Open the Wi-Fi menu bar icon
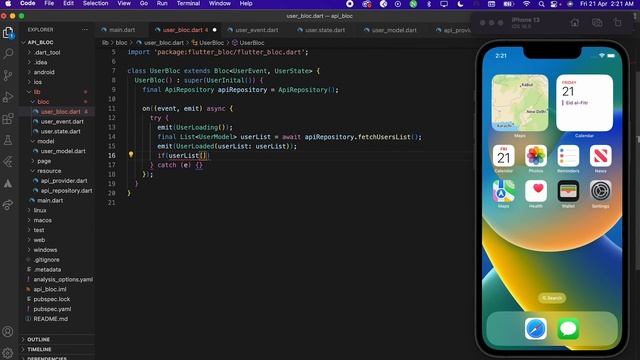 coord(527,4)
